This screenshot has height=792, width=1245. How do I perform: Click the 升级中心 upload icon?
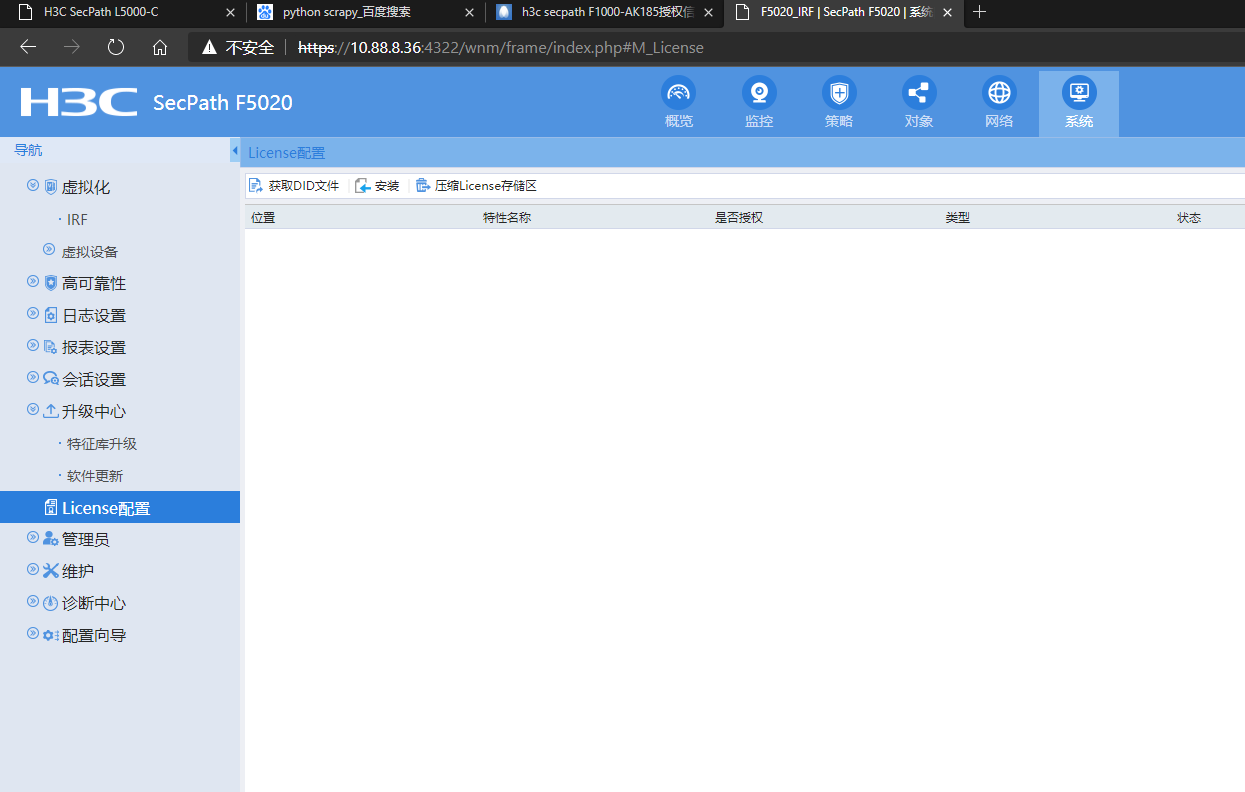51,411
